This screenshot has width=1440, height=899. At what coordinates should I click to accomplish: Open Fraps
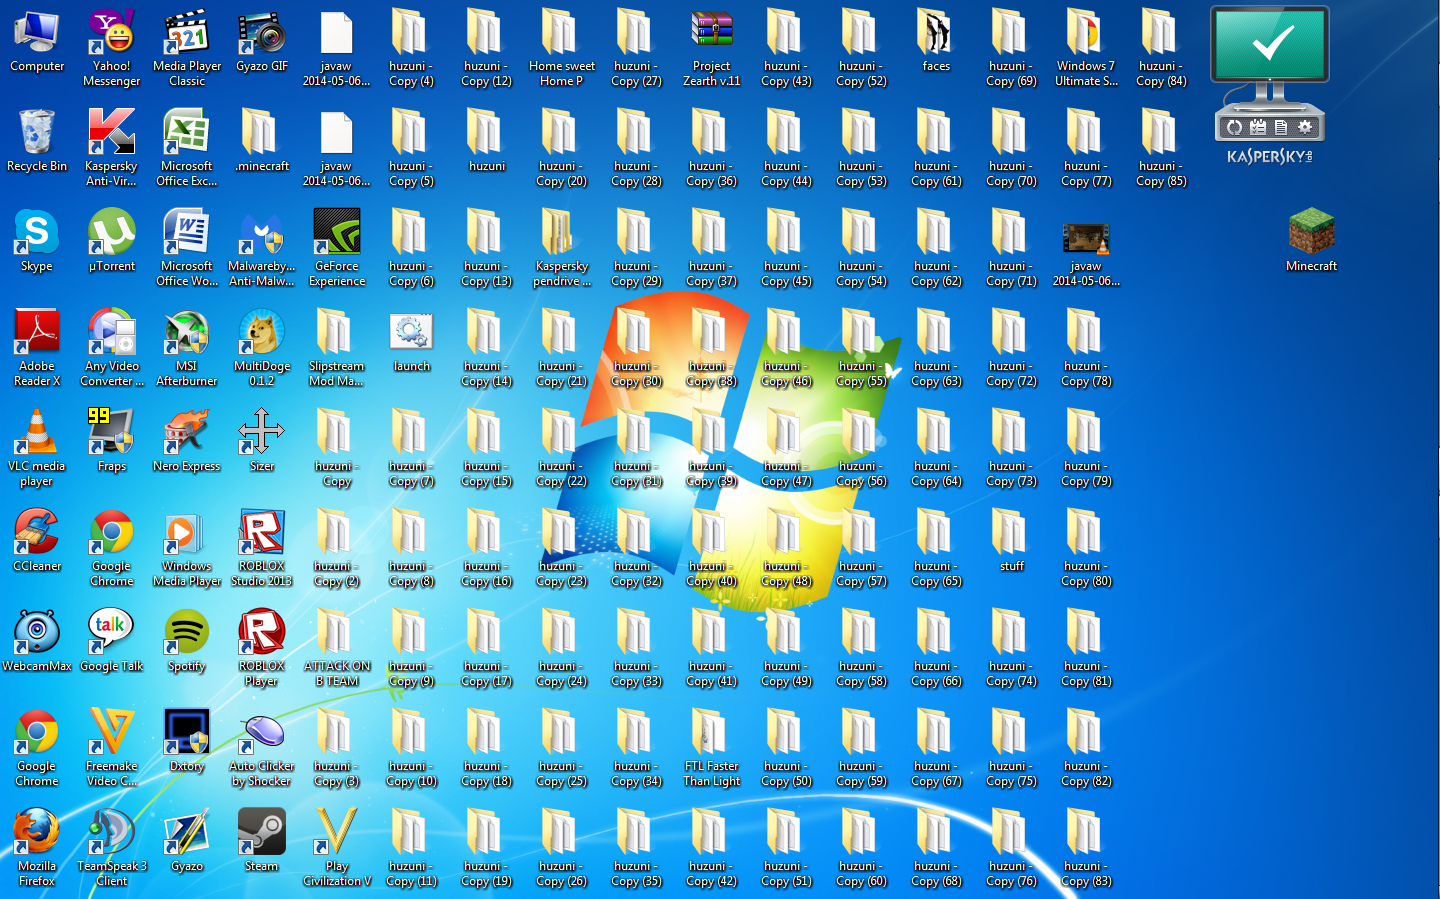pos(112,442)
